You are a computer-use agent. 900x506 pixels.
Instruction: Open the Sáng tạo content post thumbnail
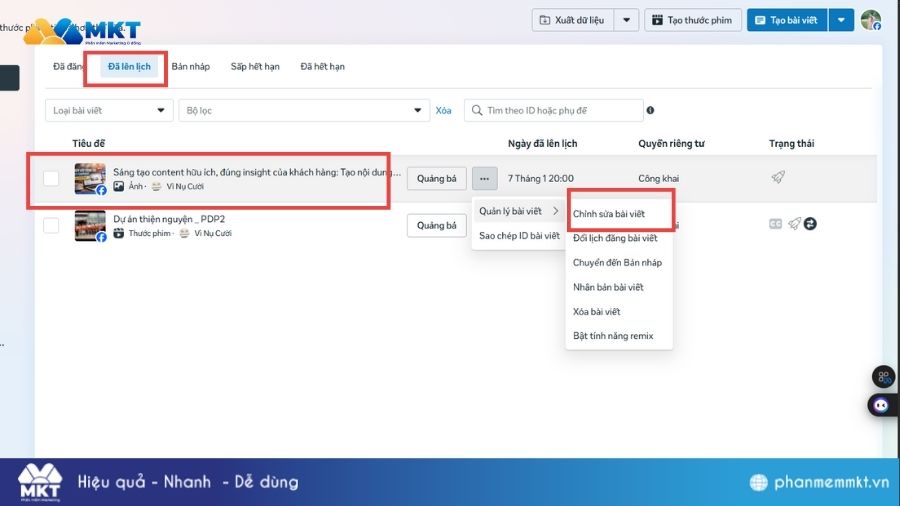(x=90, y=178)
